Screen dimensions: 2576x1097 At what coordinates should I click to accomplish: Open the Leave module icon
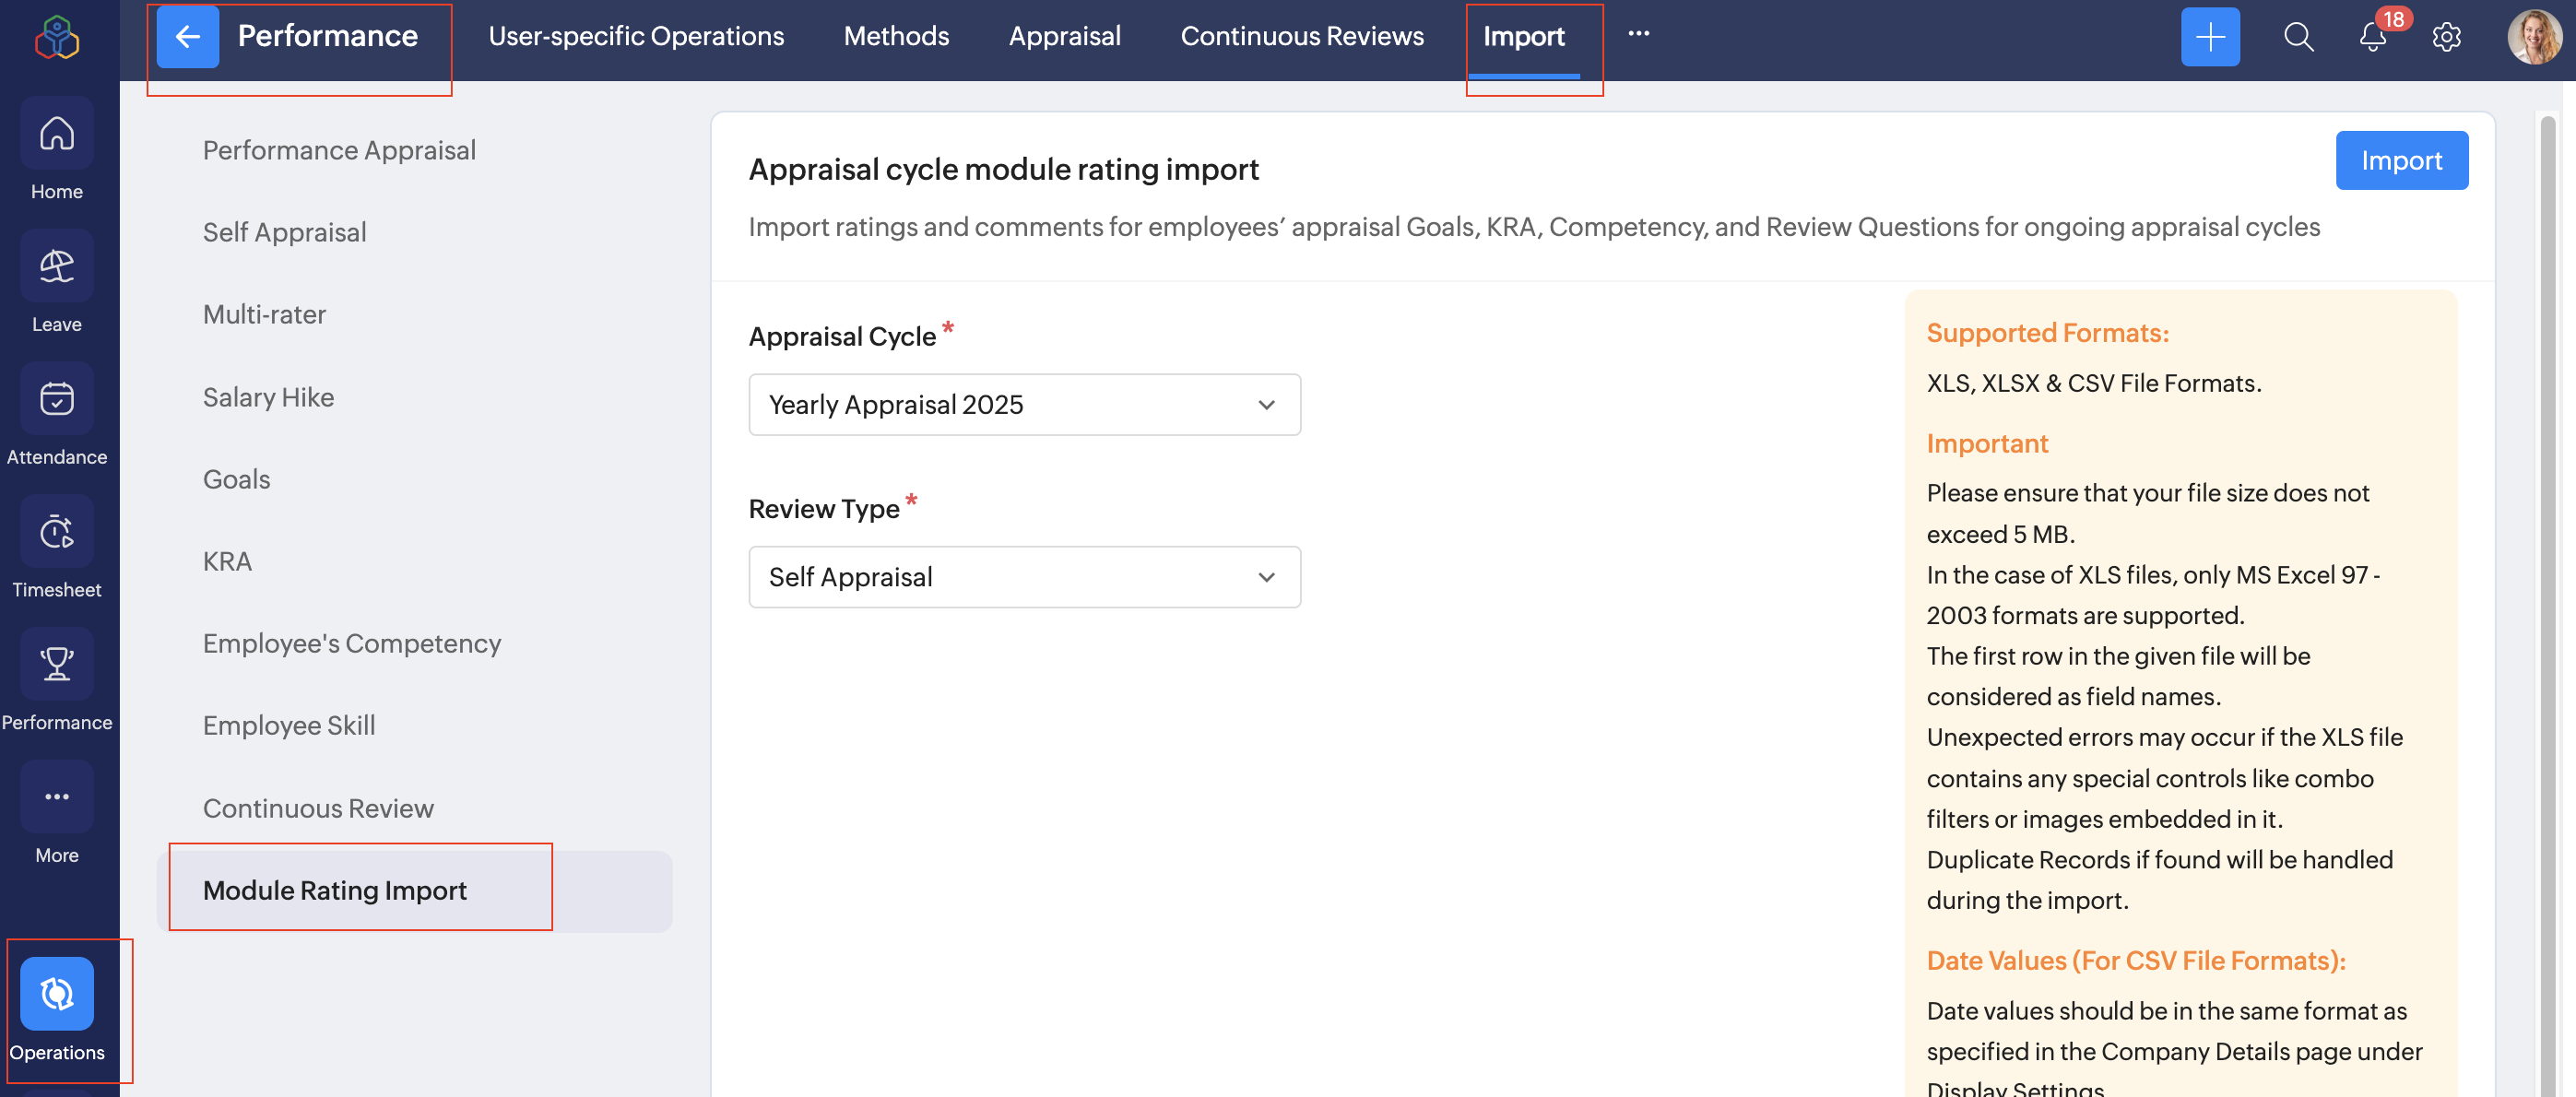57,266
